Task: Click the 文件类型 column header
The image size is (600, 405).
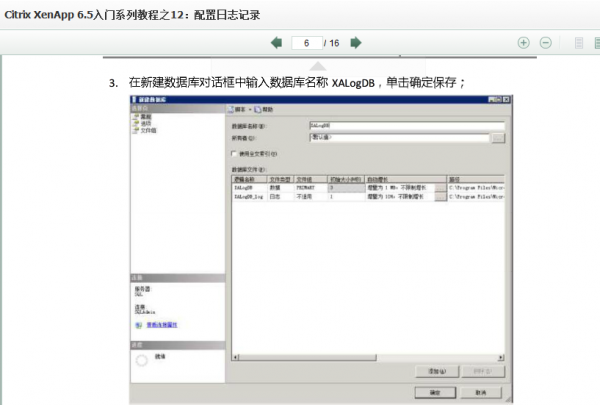Action: point(280,179)
